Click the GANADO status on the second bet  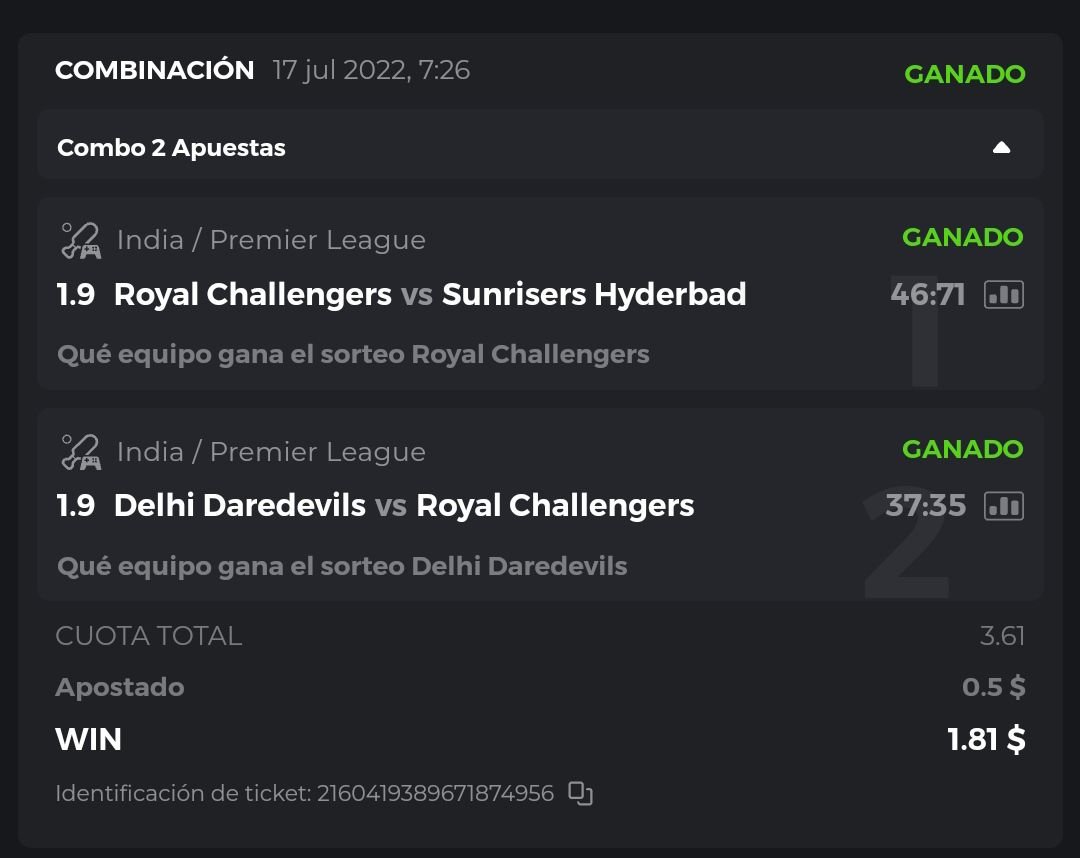[x=962, y=449]
